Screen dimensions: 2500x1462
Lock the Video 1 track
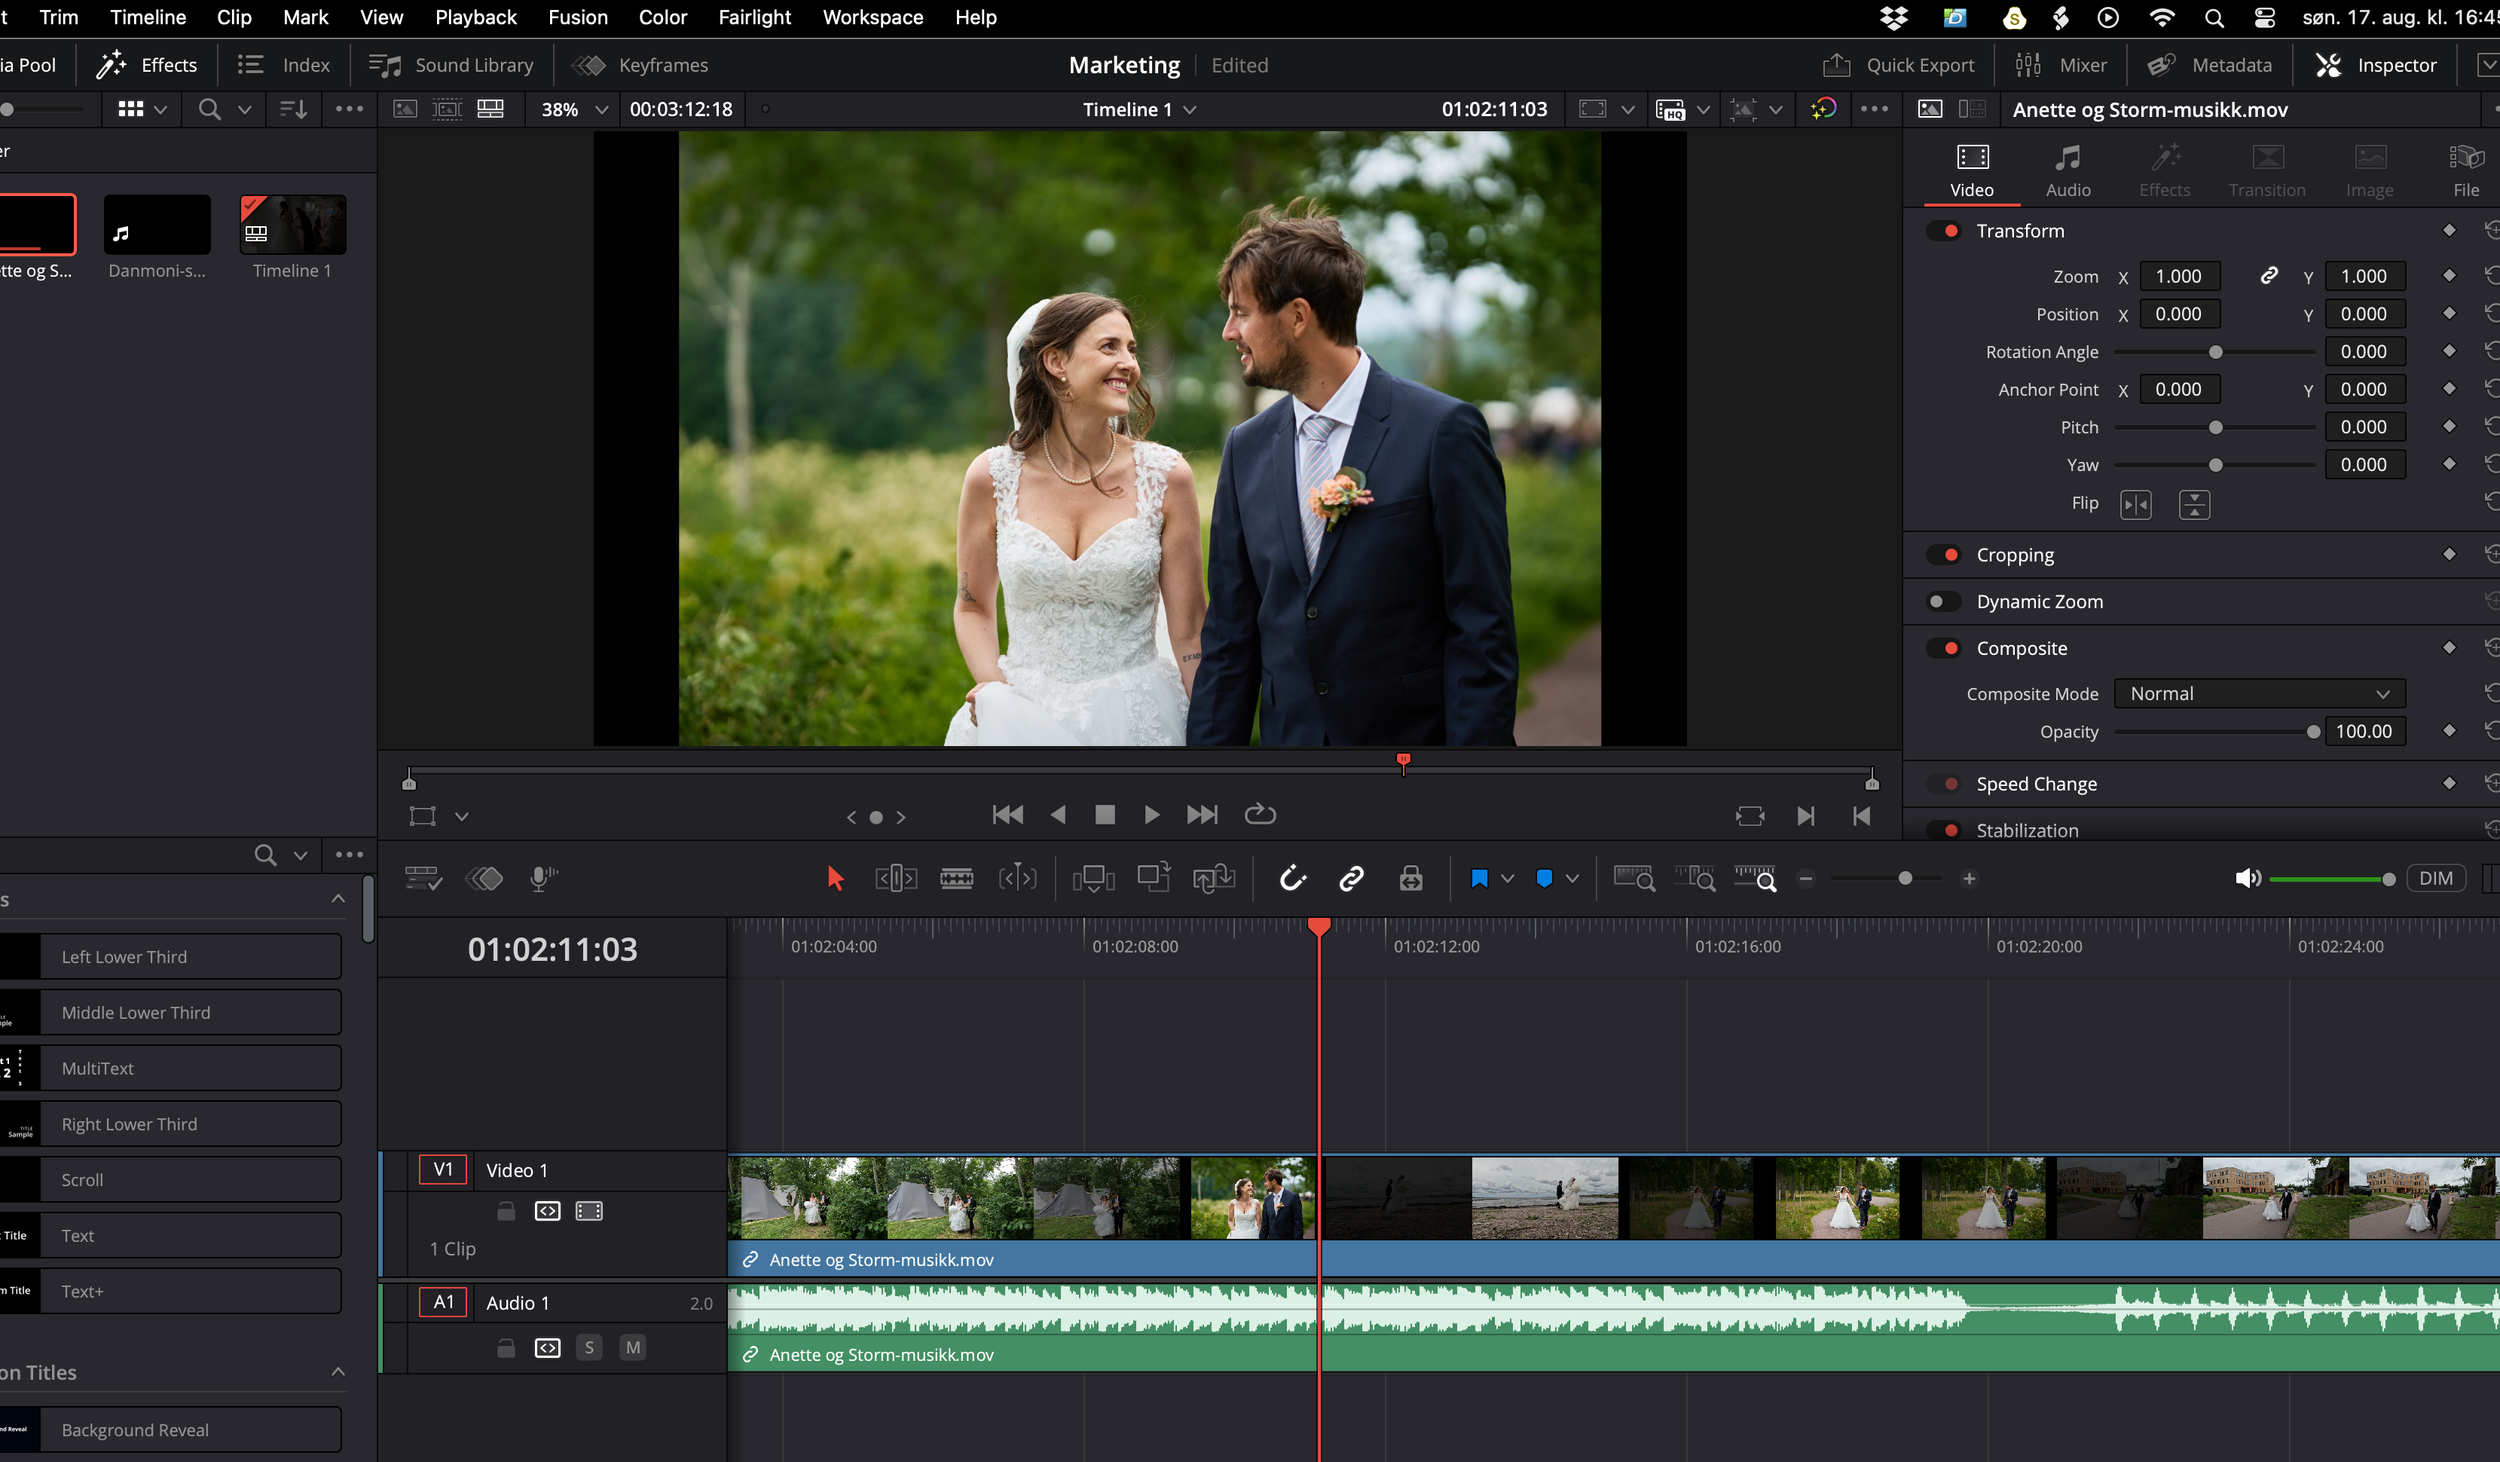[506, 1211]
